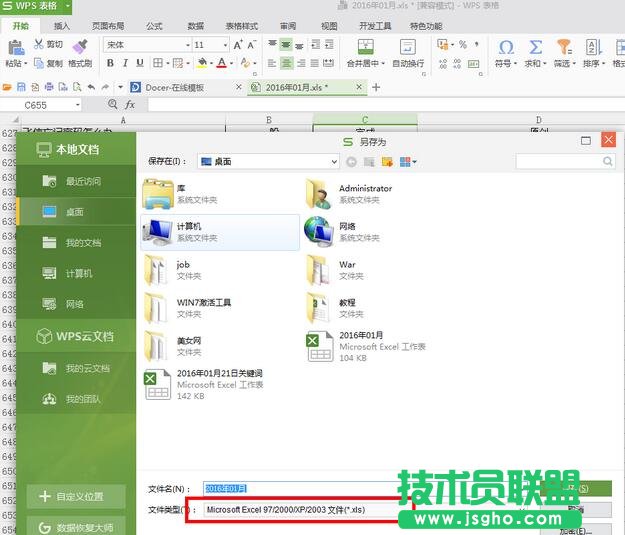Open the Data ribbon tab
This screenshot has height=535, width=625.
pos(196,26)
